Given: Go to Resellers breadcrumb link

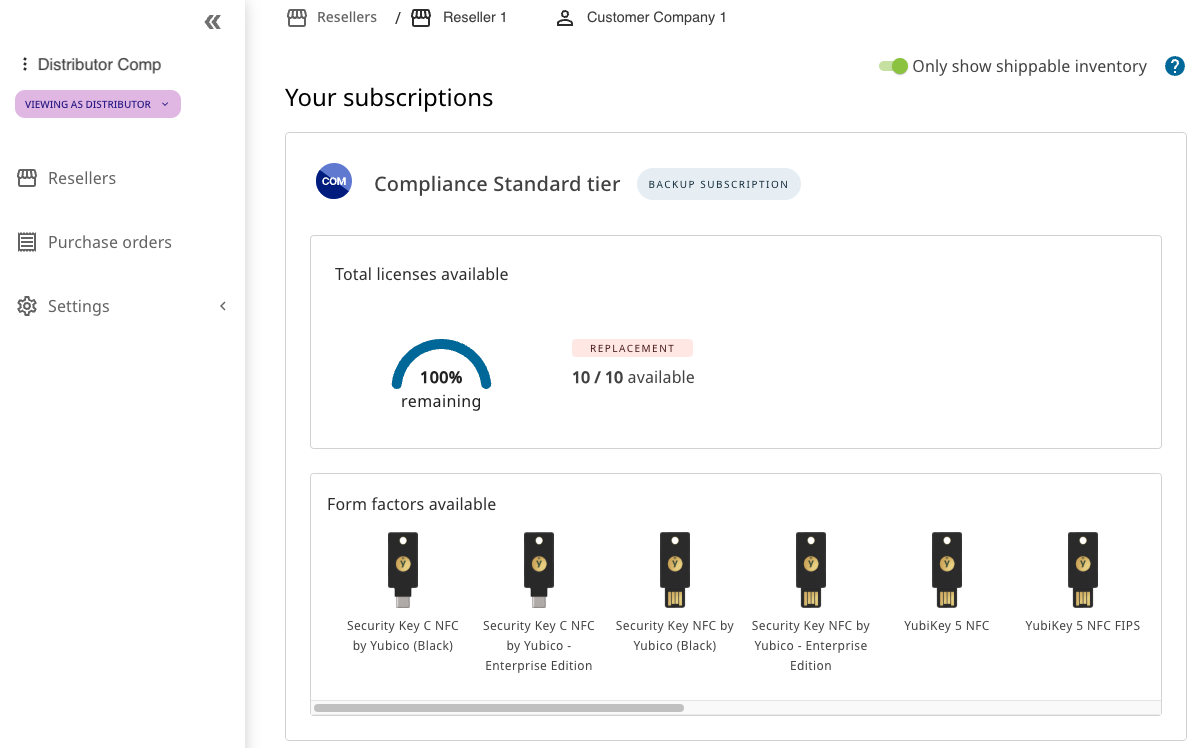Looking at the screenshot, I should click(347, 18).
